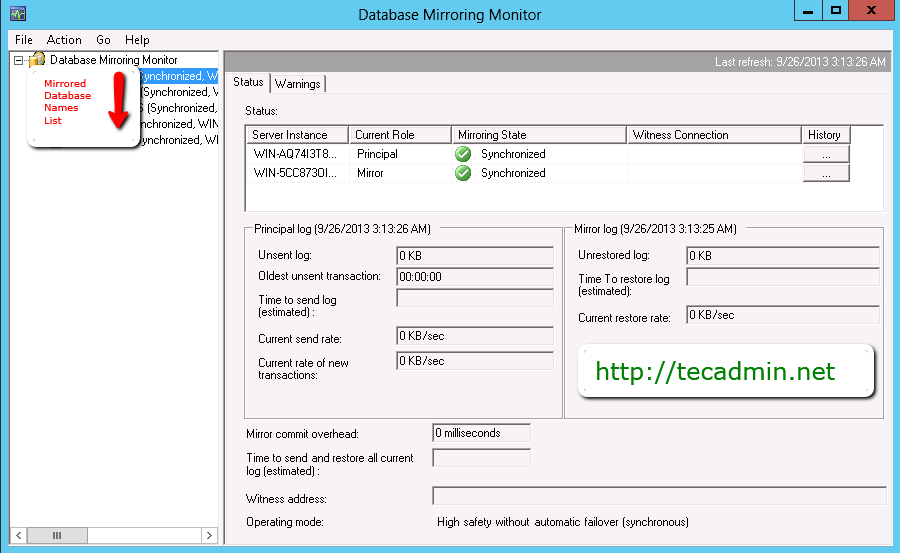Switch to the Warnings tab
The height and width of the screenshot is (553, 900).
click(x=297, y=84)
